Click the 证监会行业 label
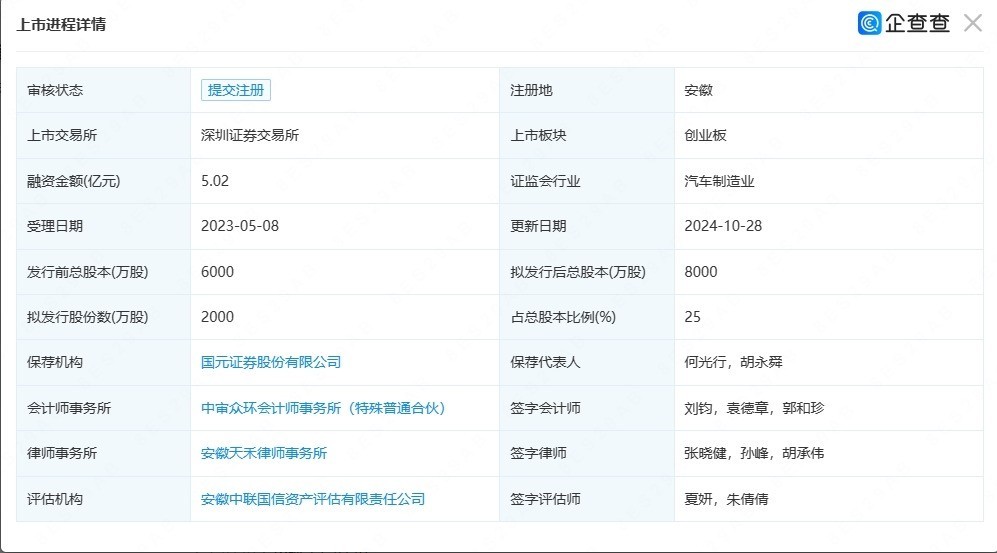Image resolution: width=997 pixels, height=553 pixels. tap(545, 181)
